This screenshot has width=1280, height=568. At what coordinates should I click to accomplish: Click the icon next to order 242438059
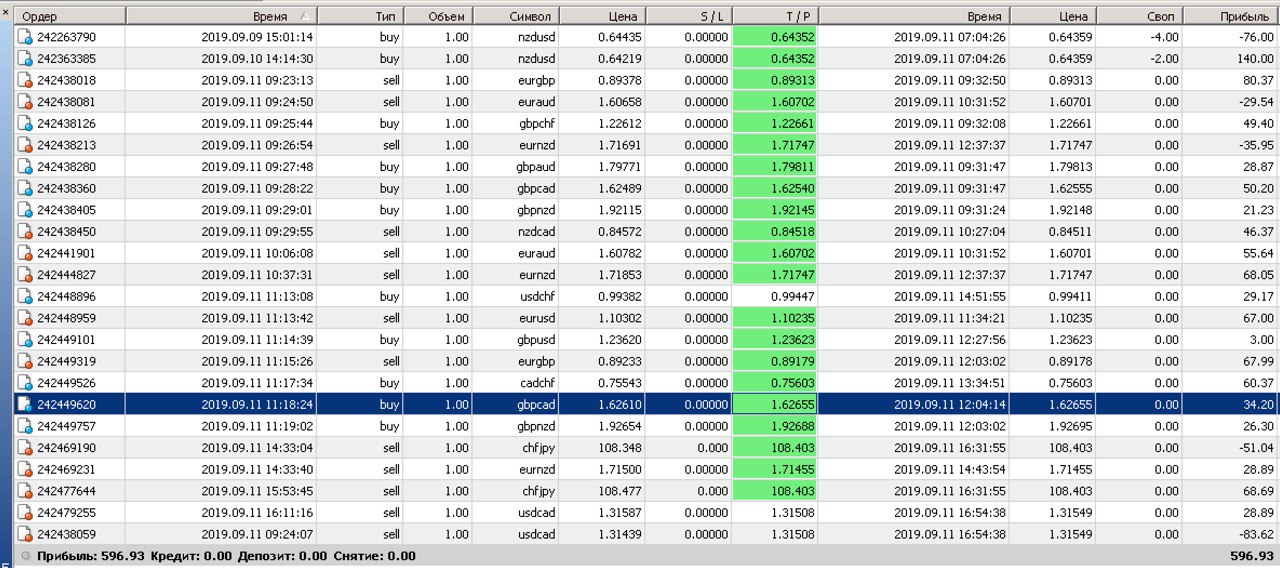point(25,535)
